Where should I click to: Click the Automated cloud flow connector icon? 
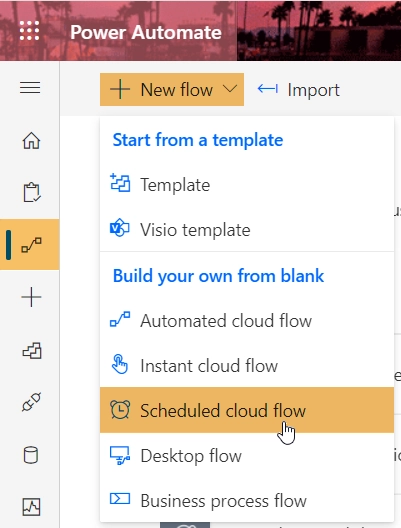120,319
